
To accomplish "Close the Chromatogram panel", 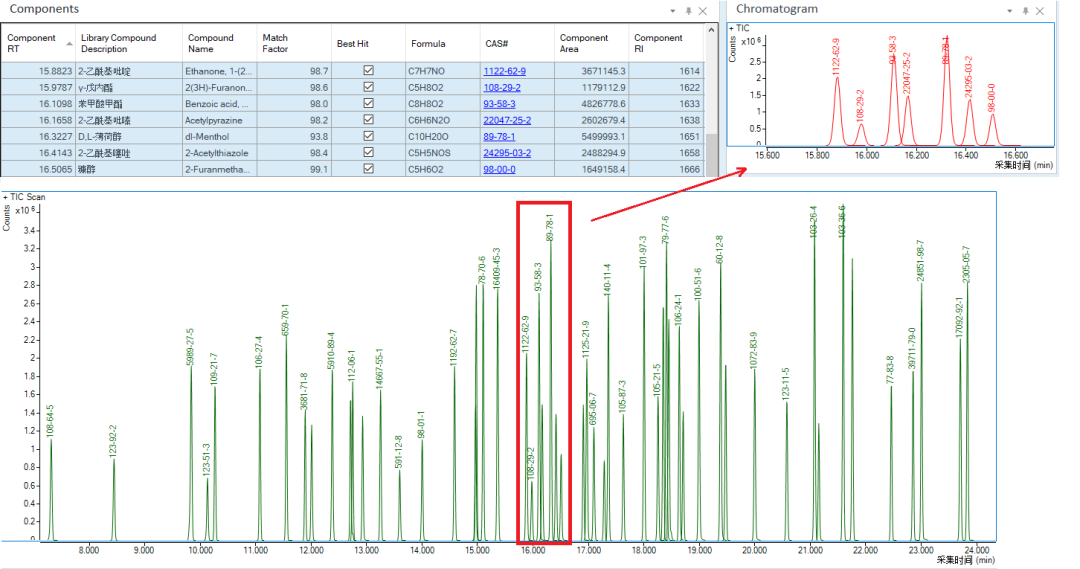I will [1040, 11].
